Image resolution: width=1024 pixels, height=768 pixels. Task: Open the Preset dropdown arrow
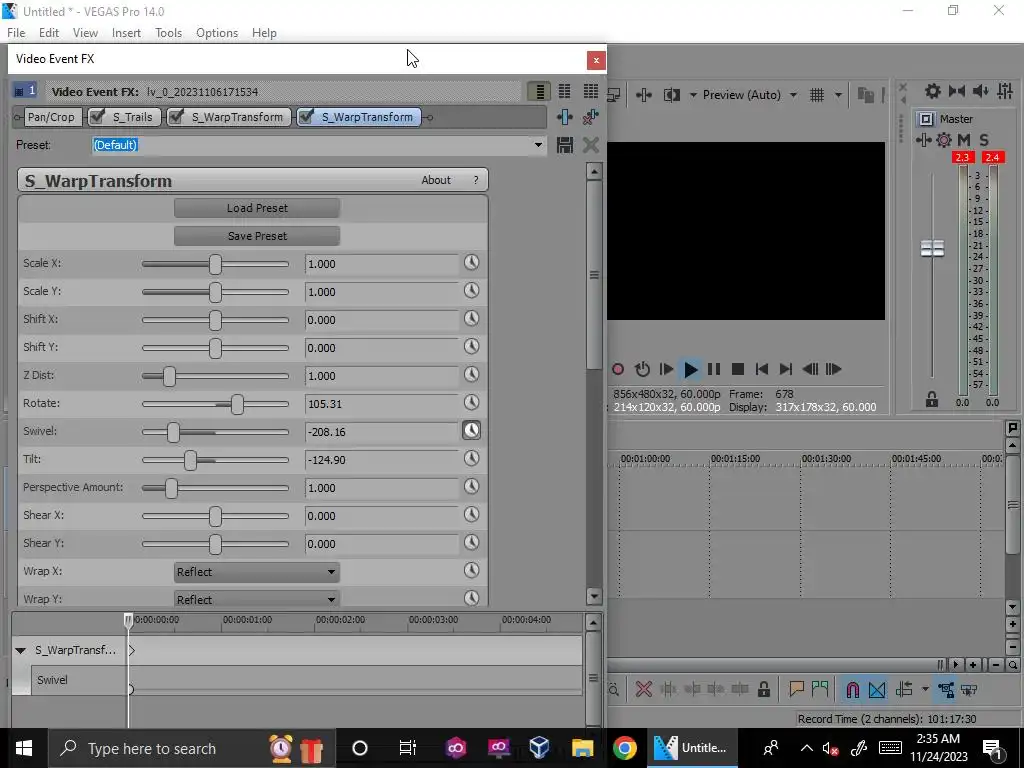pyautogui.click(x=538, y=145)
